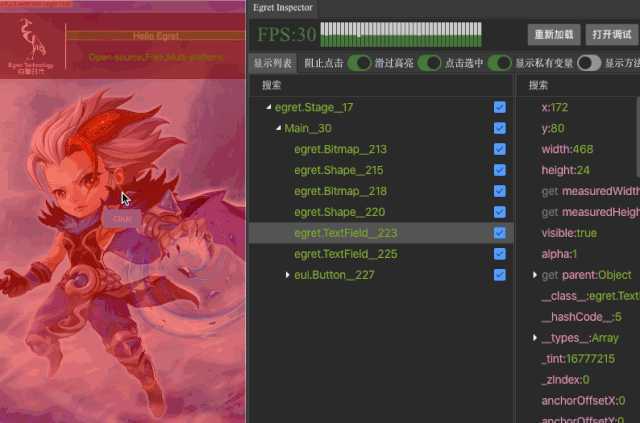Click the get measuredHeight property
640x423 pixels.
coord(591,212)
